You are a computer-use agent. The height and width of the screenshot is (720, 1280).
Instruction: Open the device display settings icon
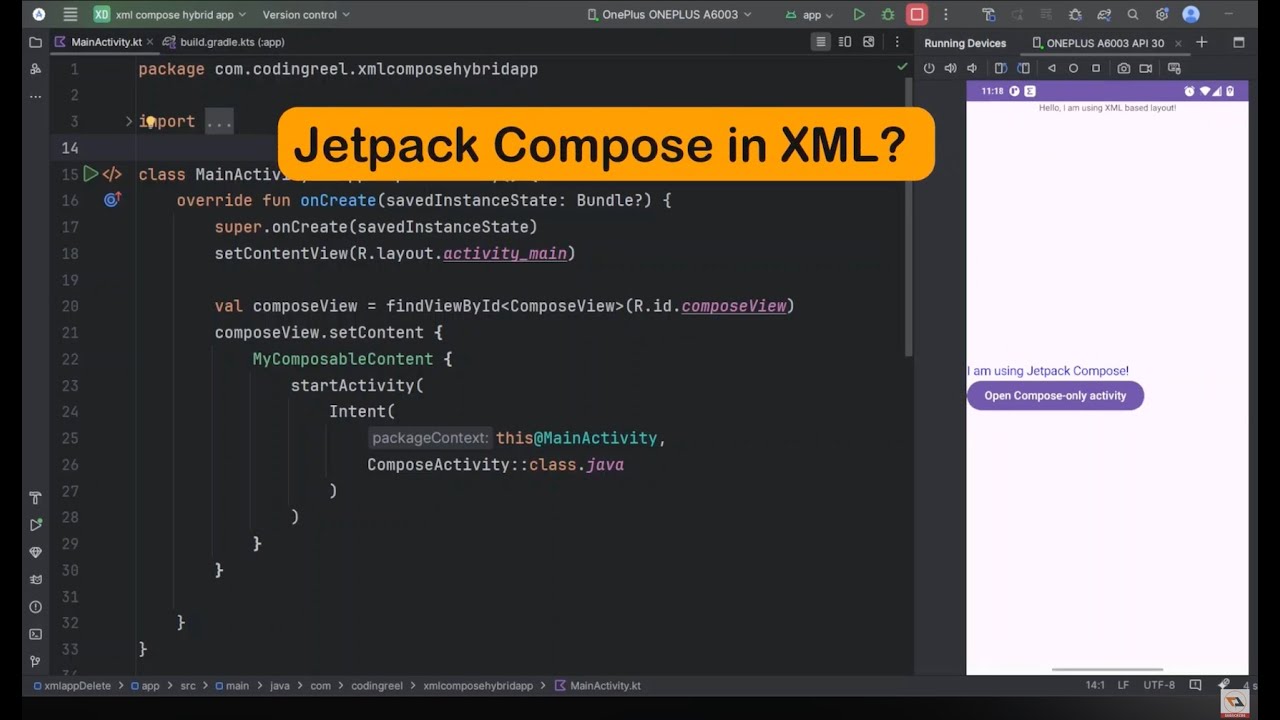1174,68
